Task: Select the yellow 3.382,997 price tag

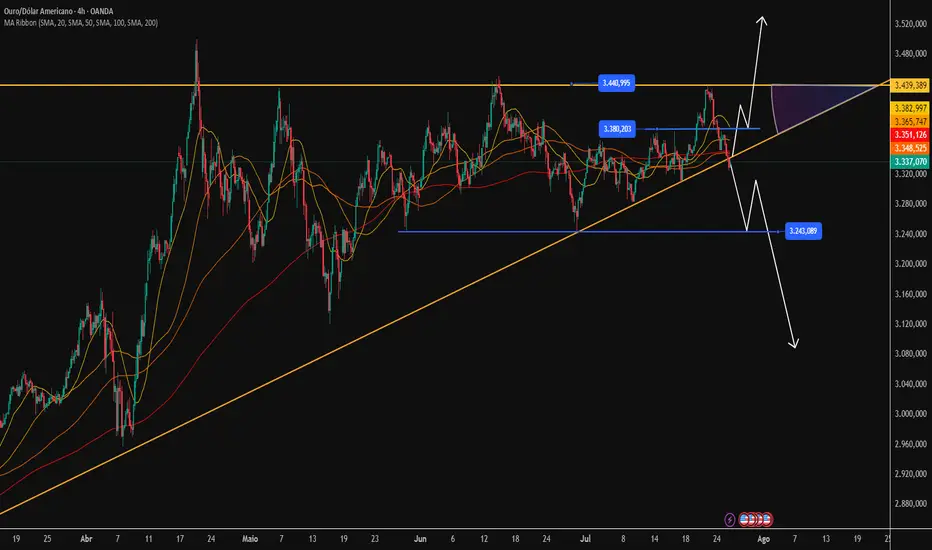Action: [911, 108]
